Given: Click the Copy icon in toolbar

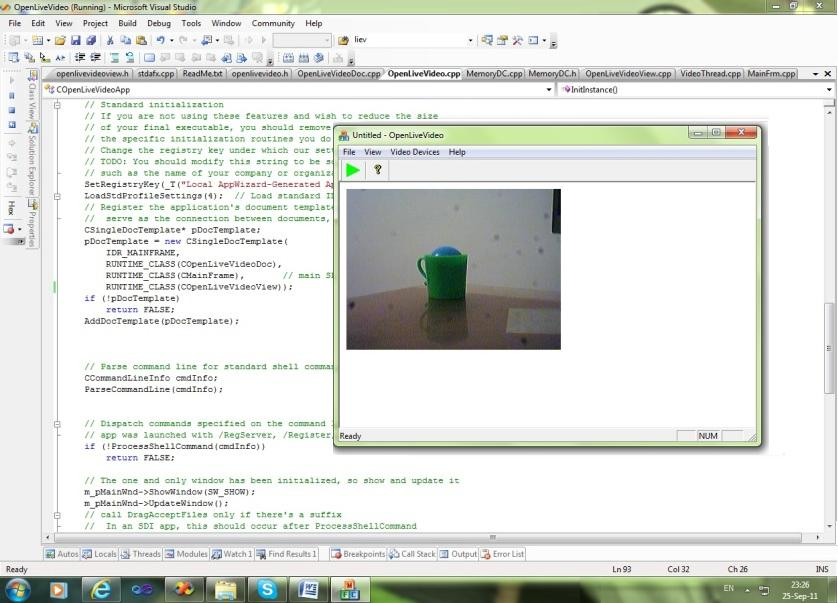Looking at the screenshot, I should click(126, 40).
